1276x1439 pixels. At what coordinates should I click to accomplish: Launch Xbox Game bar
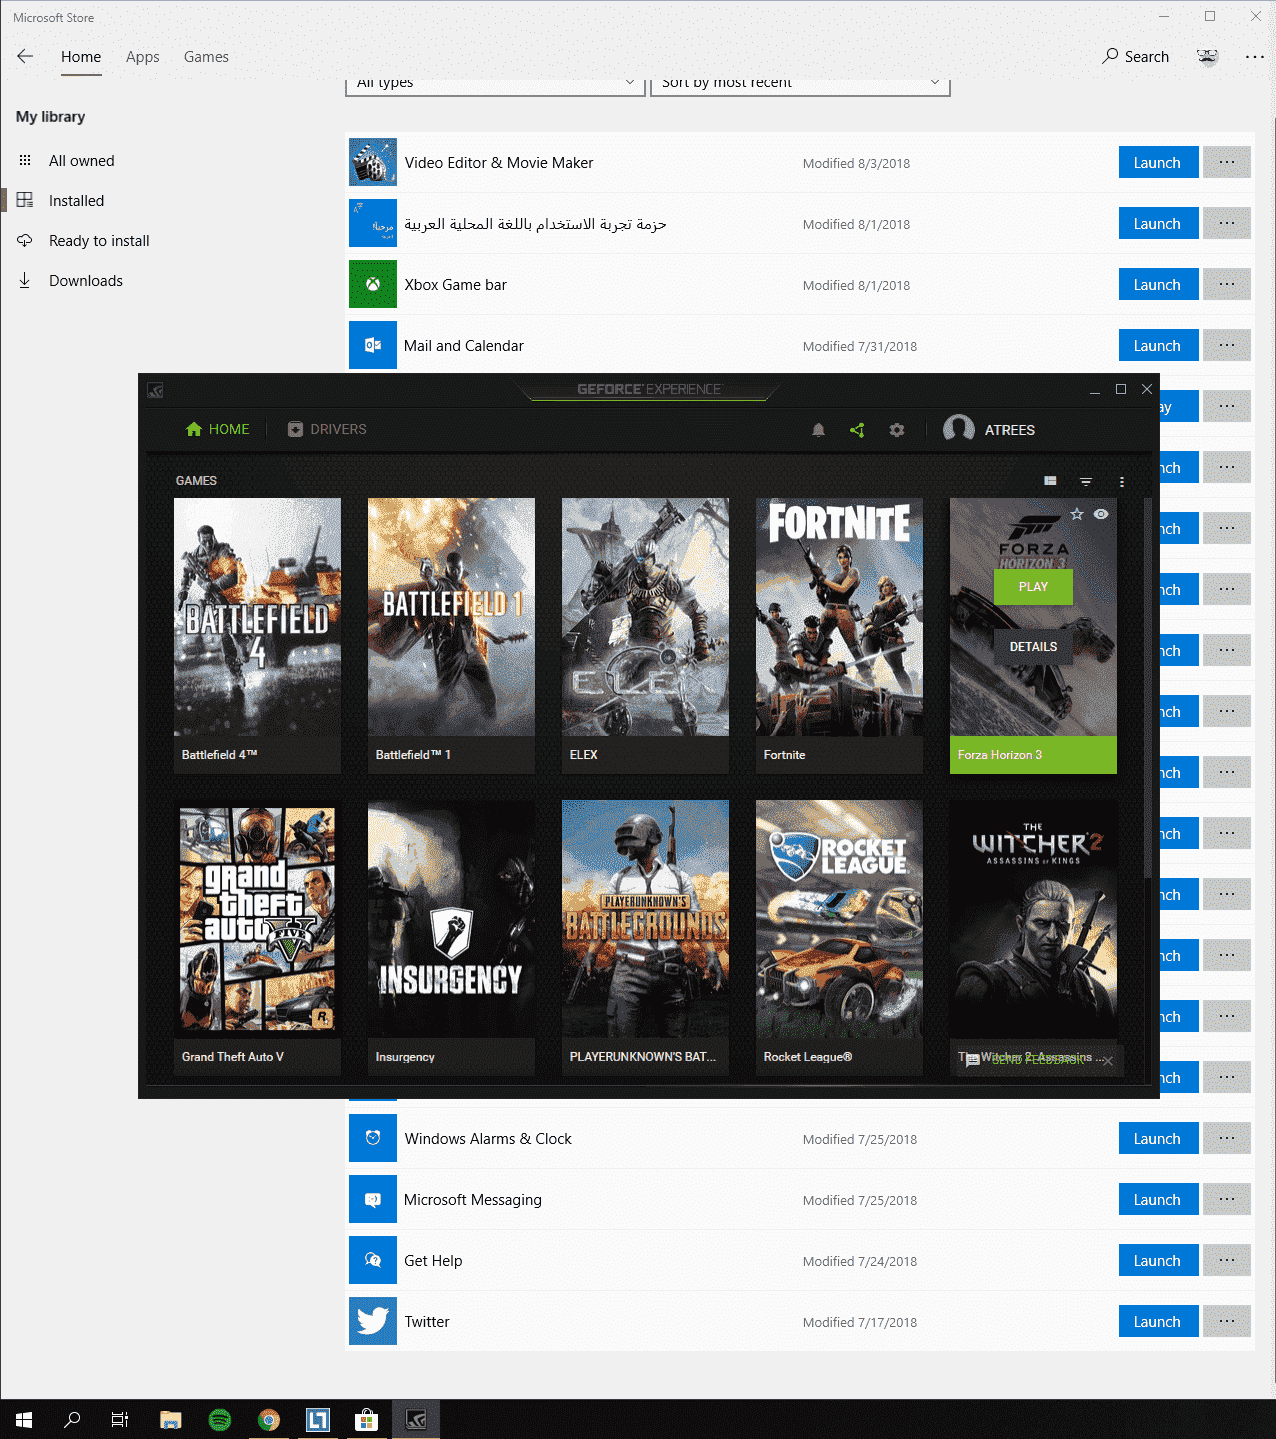point(1158,285)
